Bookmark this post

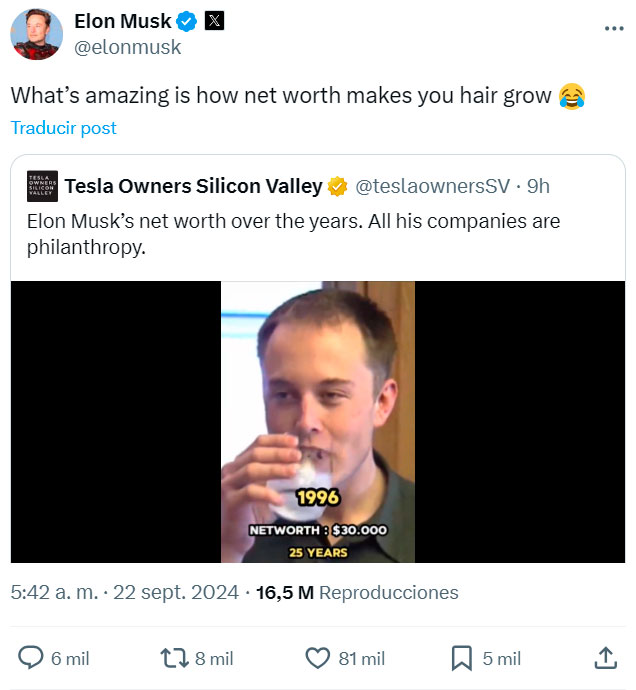click(462, 657)
